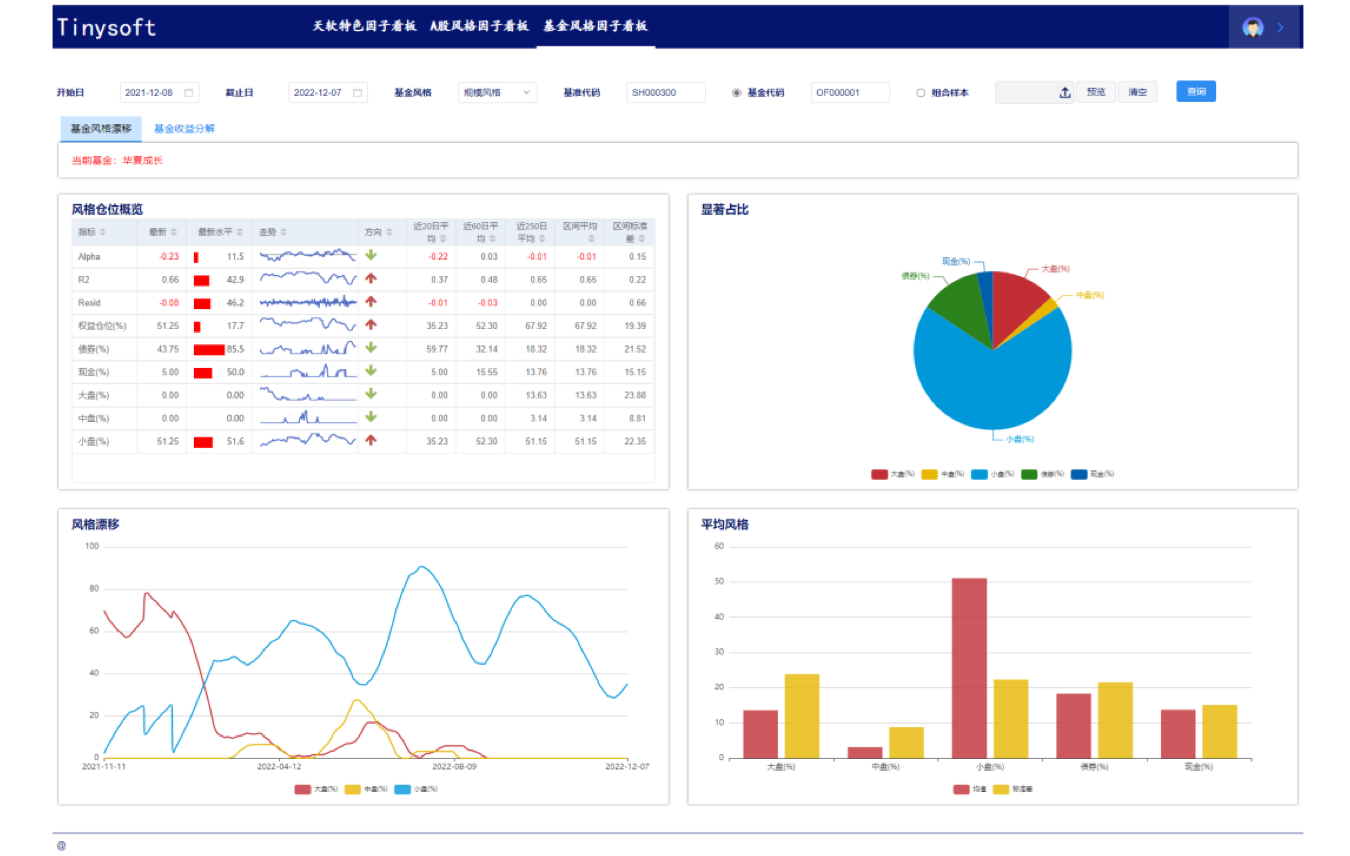Viewport: 1350px width, 856px height.
Task: Open the 基金风格 dropdown
Action: pyautogui.click(x=497, y=93)
